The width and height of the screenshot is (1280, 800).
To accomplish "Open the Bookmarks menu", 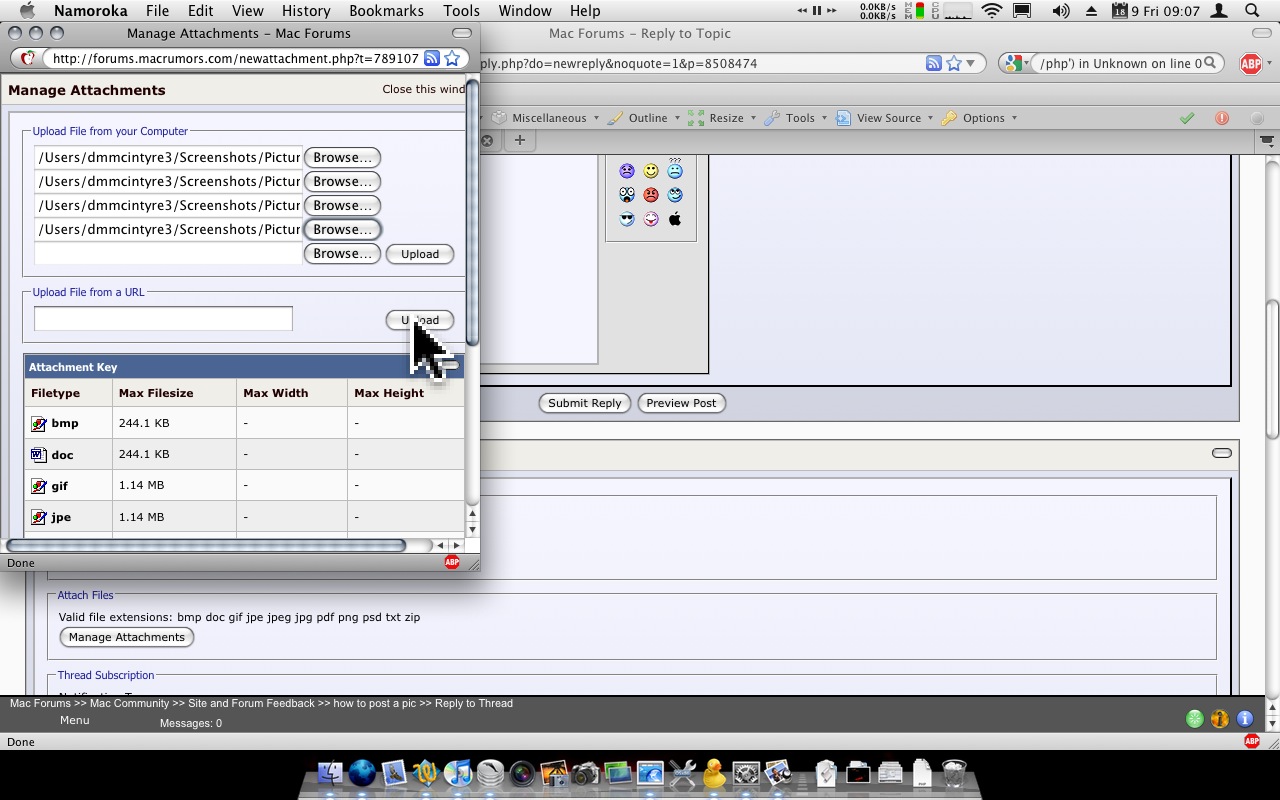I will pos(386,11).
